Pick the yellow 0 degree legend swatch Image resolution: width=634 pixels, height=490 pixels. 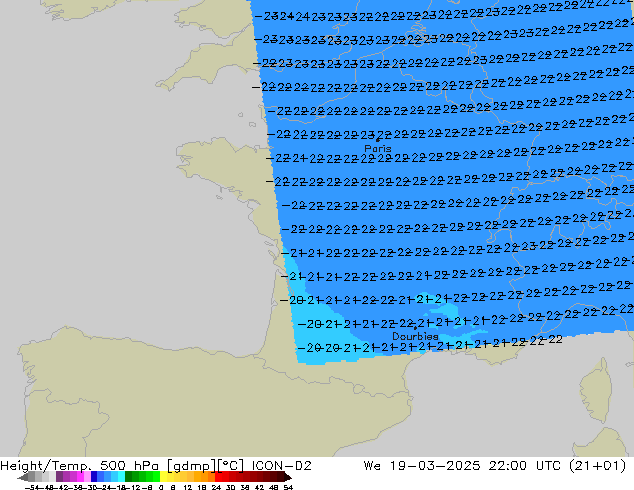tap(164, 476)
